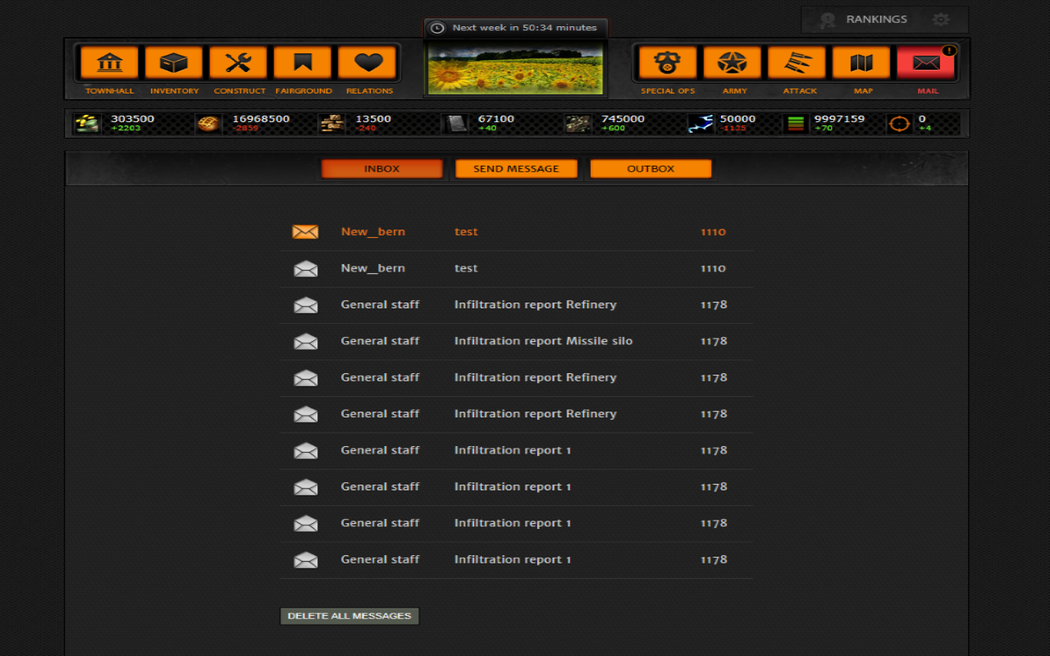Switch to the Inbox tab
The height and width of the screenshot is (656, 1050).
(x=382, y=169)
